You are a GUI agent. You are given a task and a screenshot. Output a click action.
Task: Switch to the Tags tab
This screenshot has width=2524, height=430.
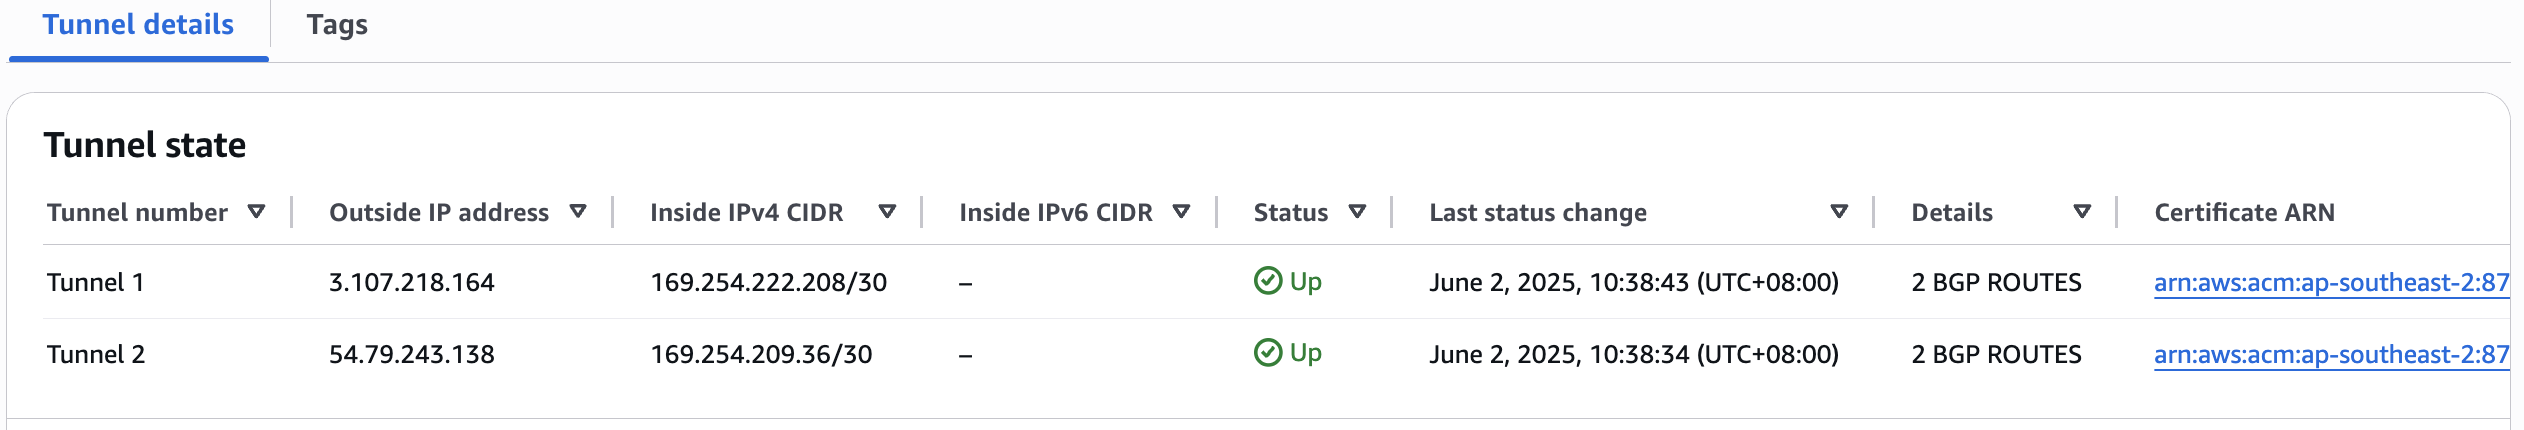point(337,25)
